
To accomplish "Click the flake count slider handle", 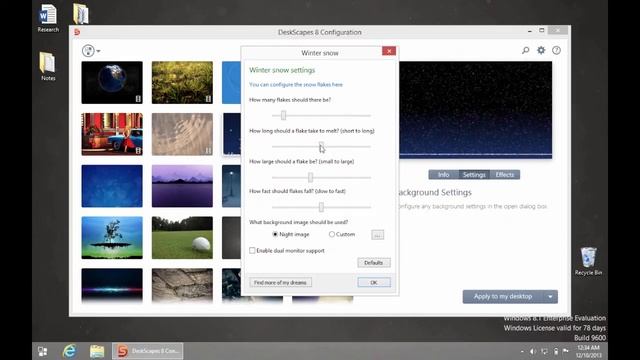I will (283, 116).
